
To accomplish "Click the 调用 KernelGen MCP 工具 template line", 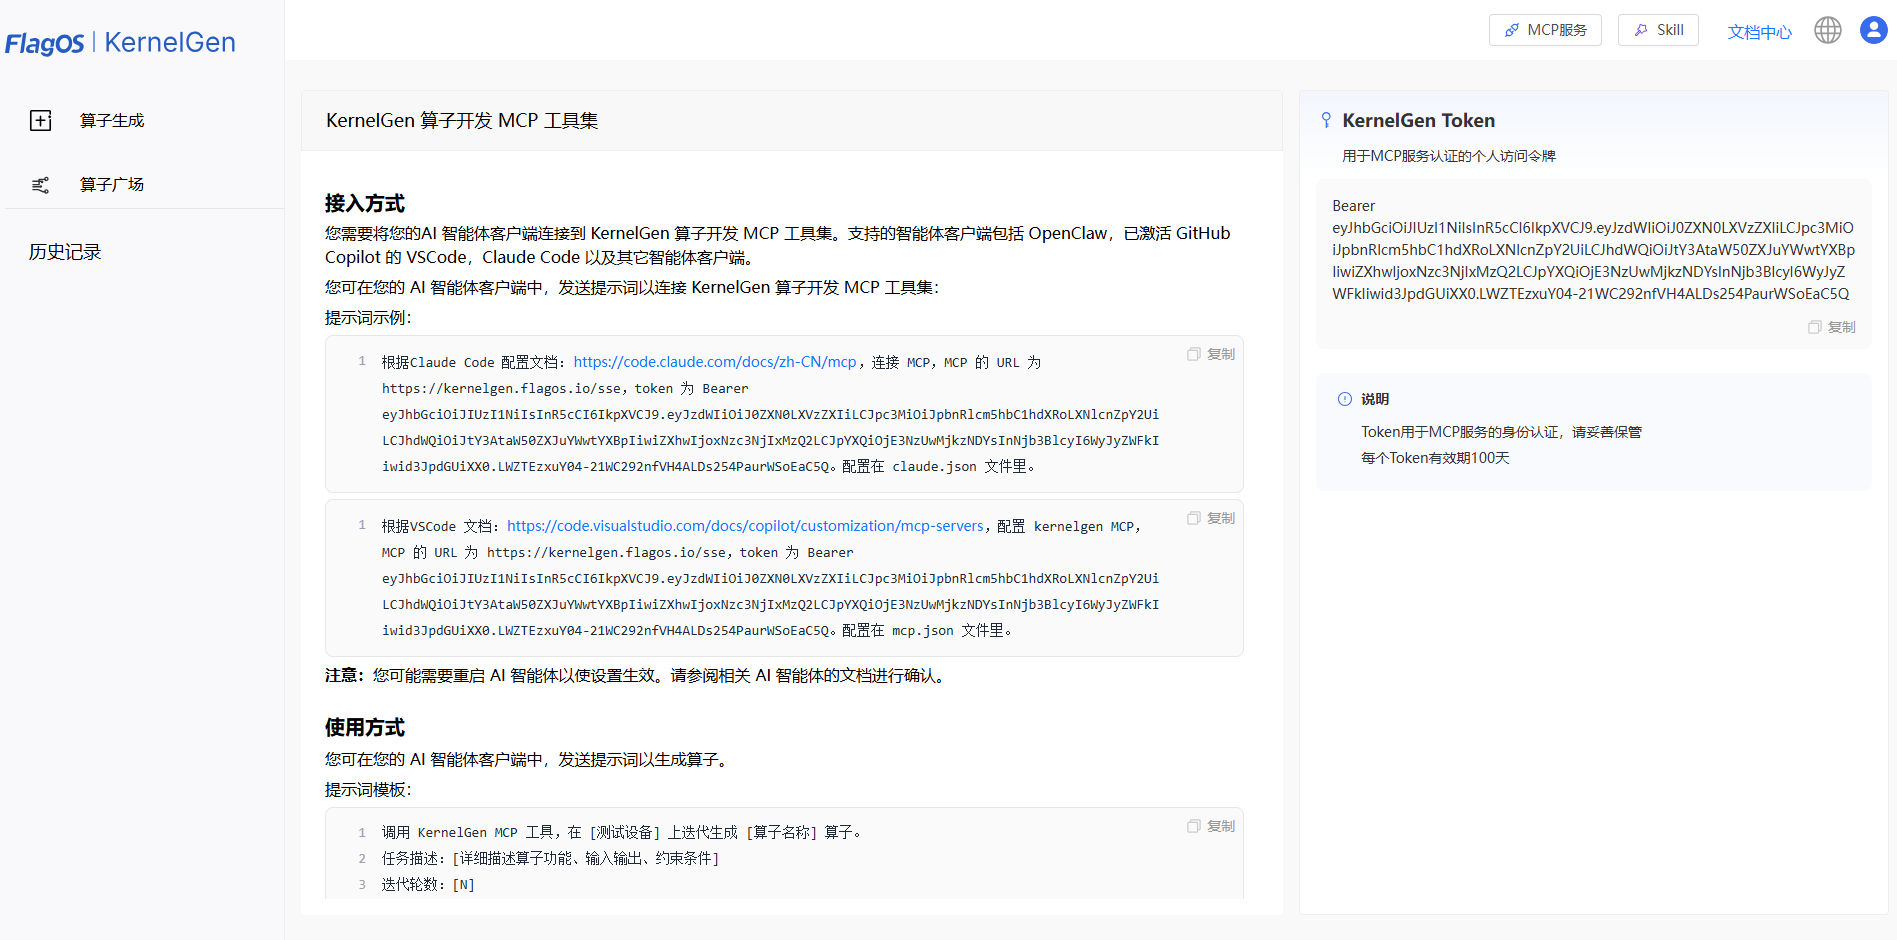I will click(x=621, y=832).
